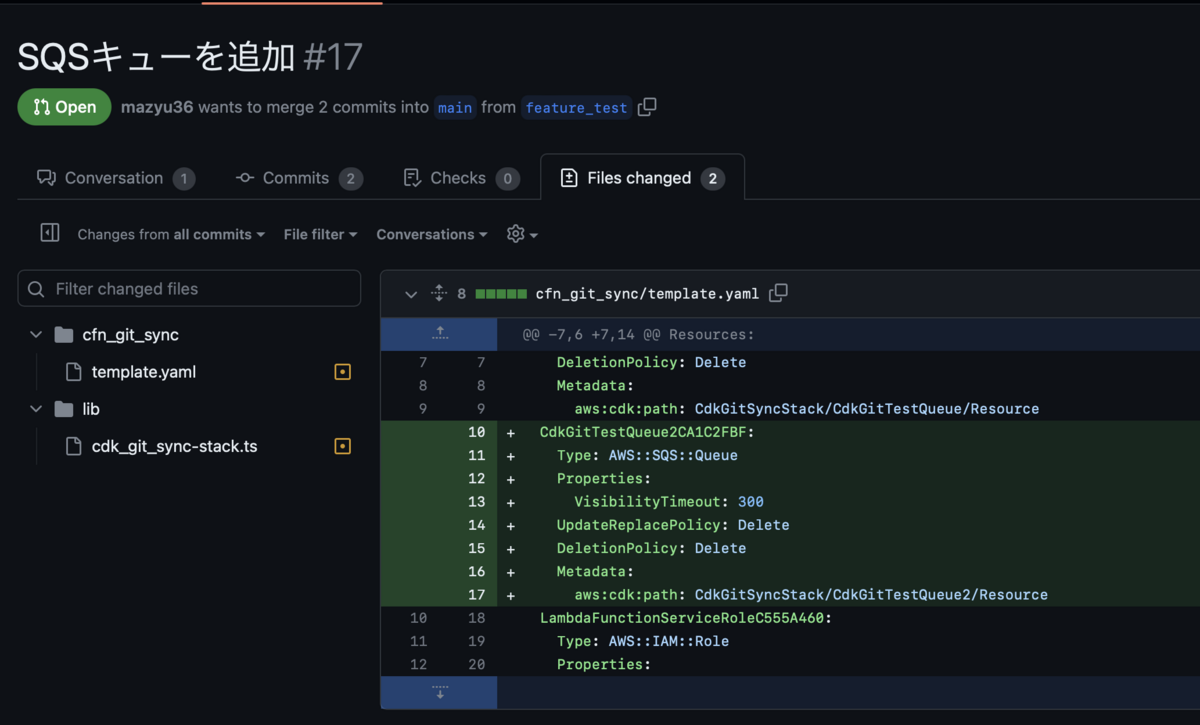The height and width of the screenshot is (725, 1200).
Task: Click the modified-file badge beside template.yaml
Action: point(342,371)
